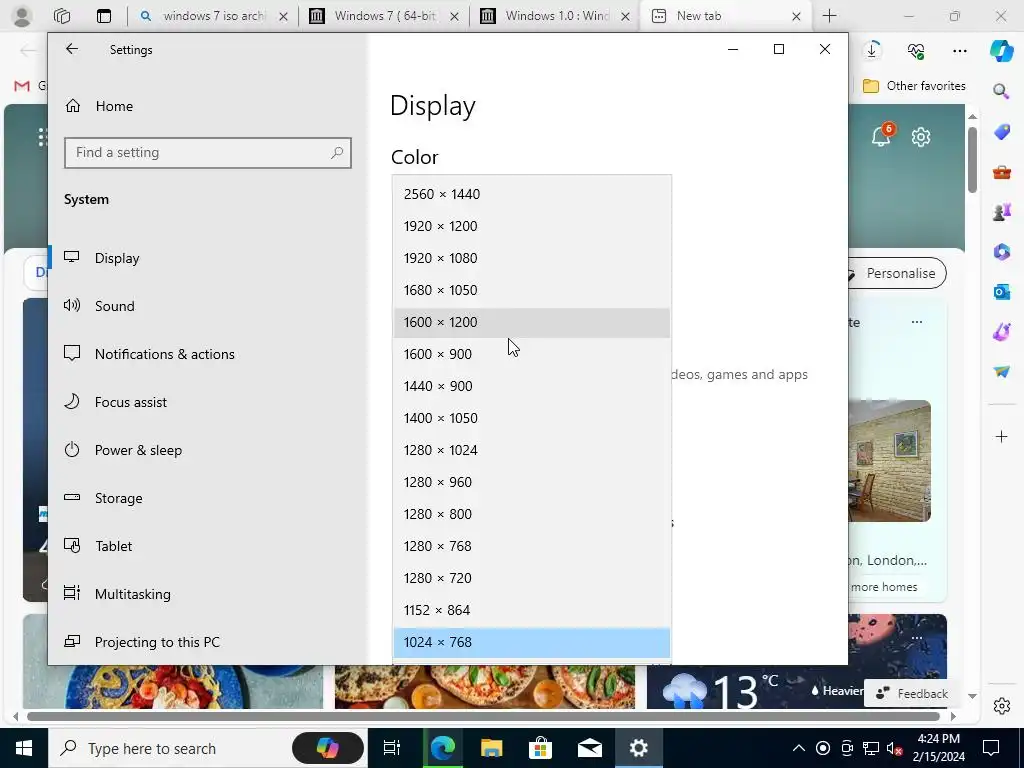Select the 1680 × 1050 resolution option
The height and width of the screenshot is (768, 1024).
532,290
